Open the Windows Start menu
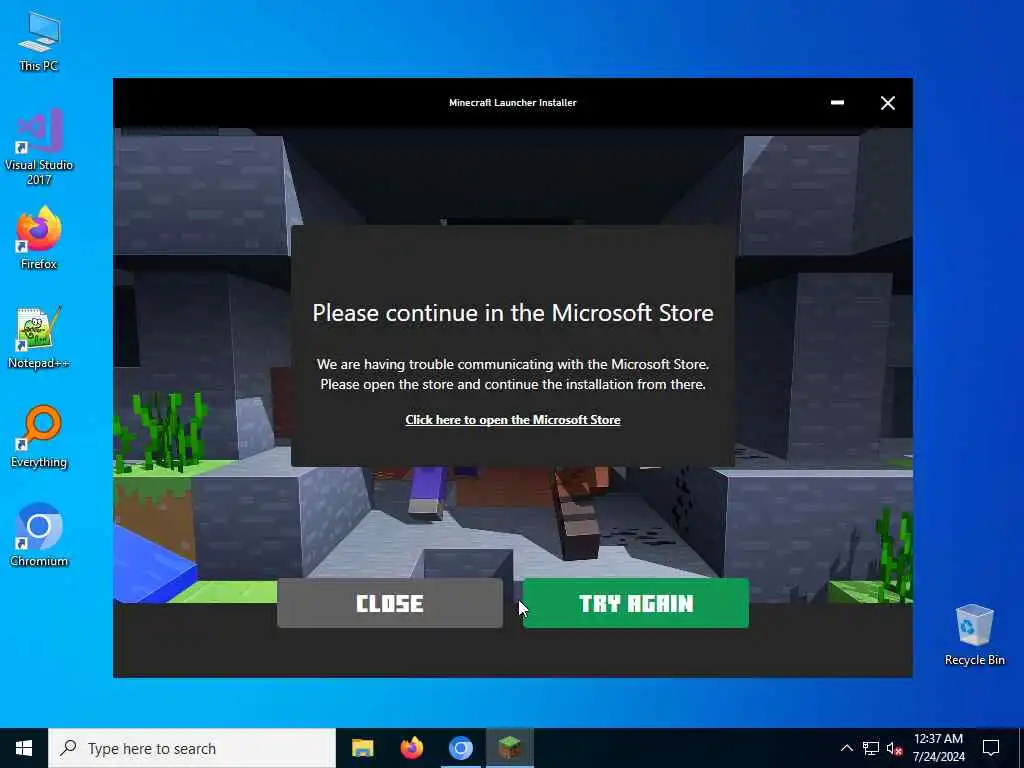Screen dimensions: 1024x768 tap(24, 748)
